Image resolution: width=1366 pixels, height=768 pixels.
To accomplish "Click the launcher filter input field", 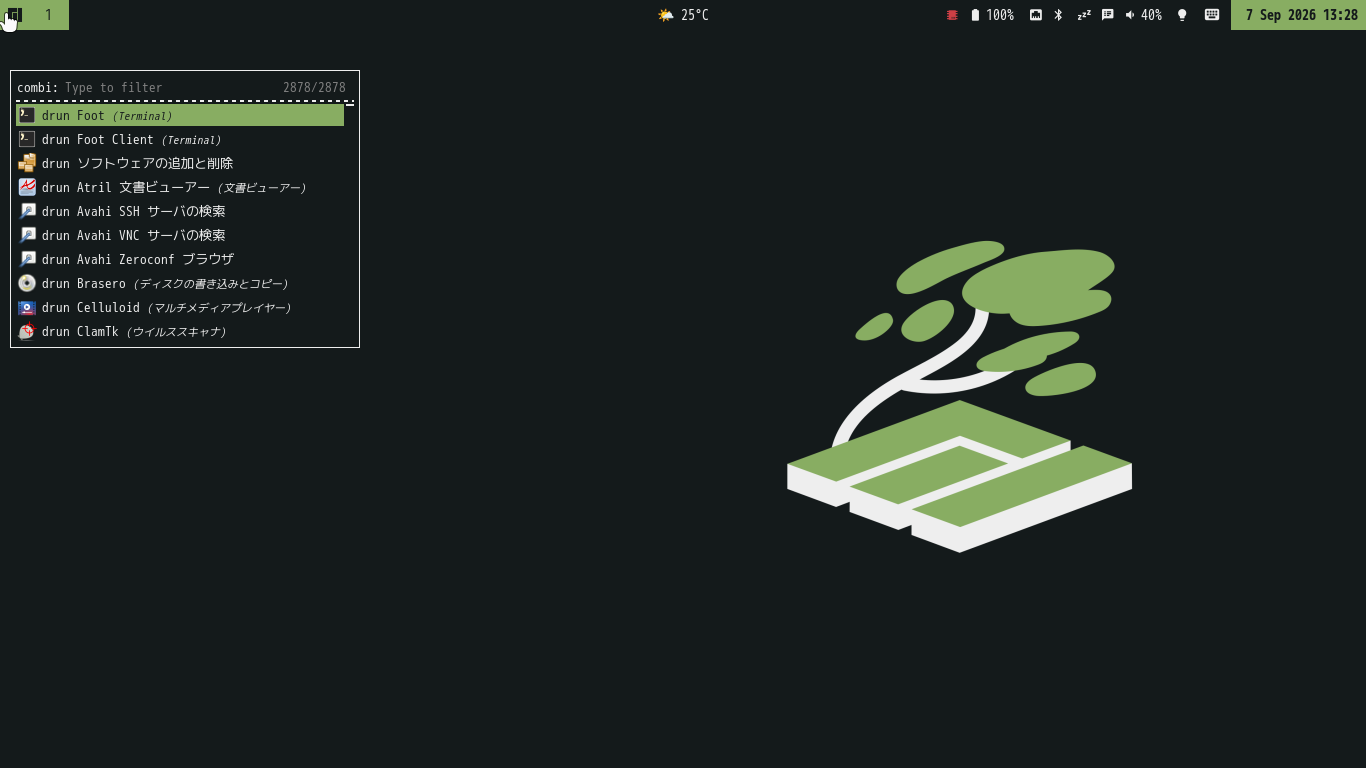I will coord(170,88).
